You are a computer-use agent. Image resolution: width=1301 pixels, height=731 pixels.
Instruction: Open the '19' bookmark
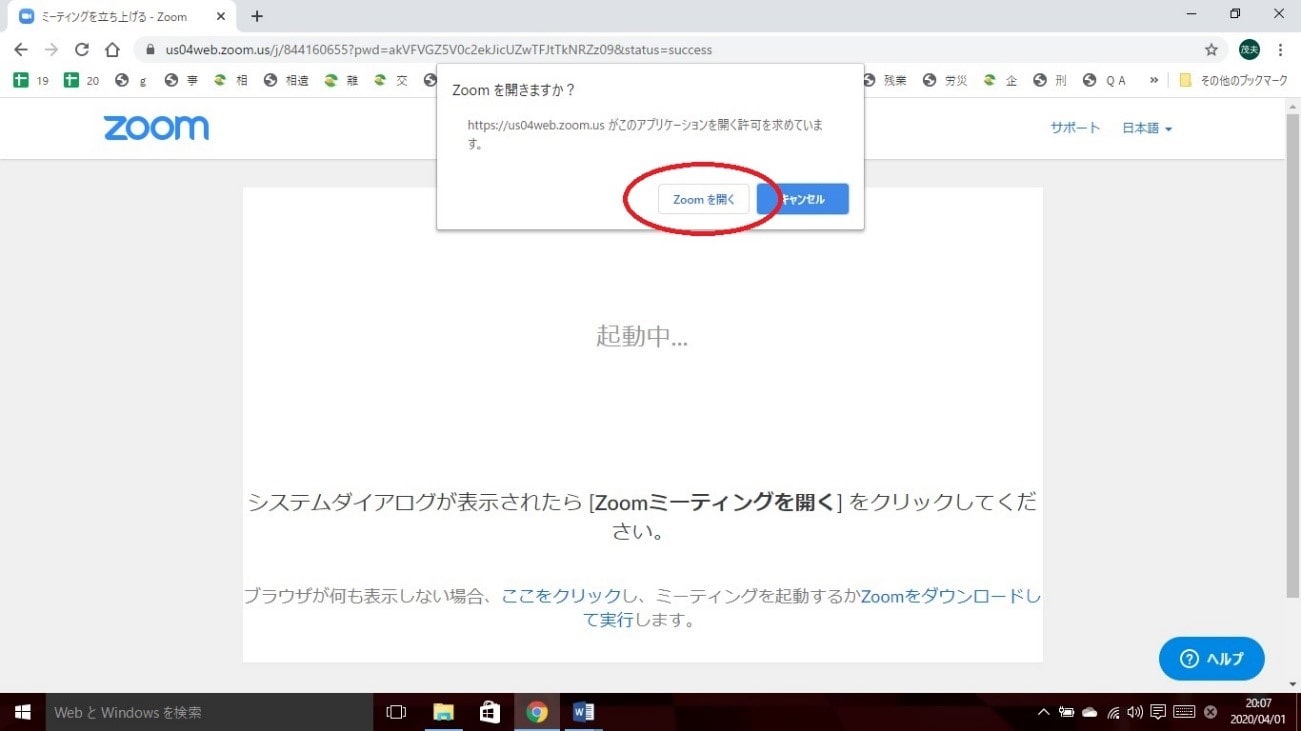[30, 81]
